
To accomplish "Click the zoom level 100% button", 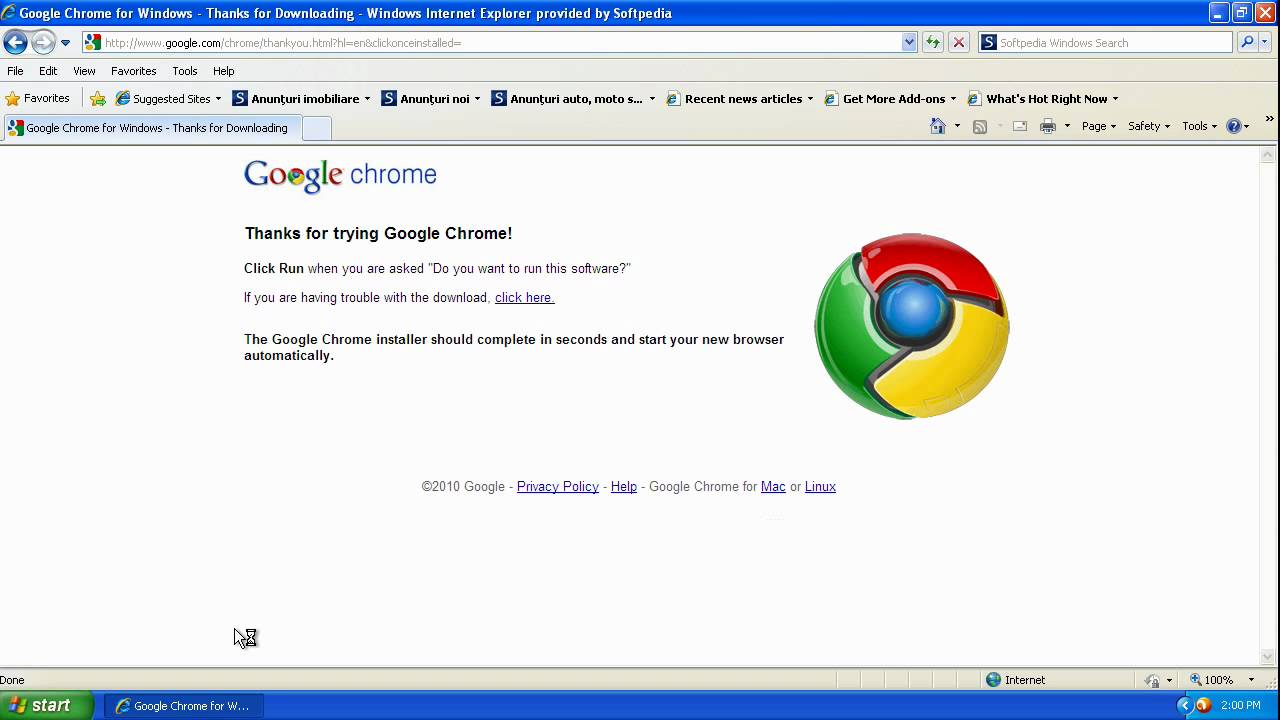I will (1212, 679).
